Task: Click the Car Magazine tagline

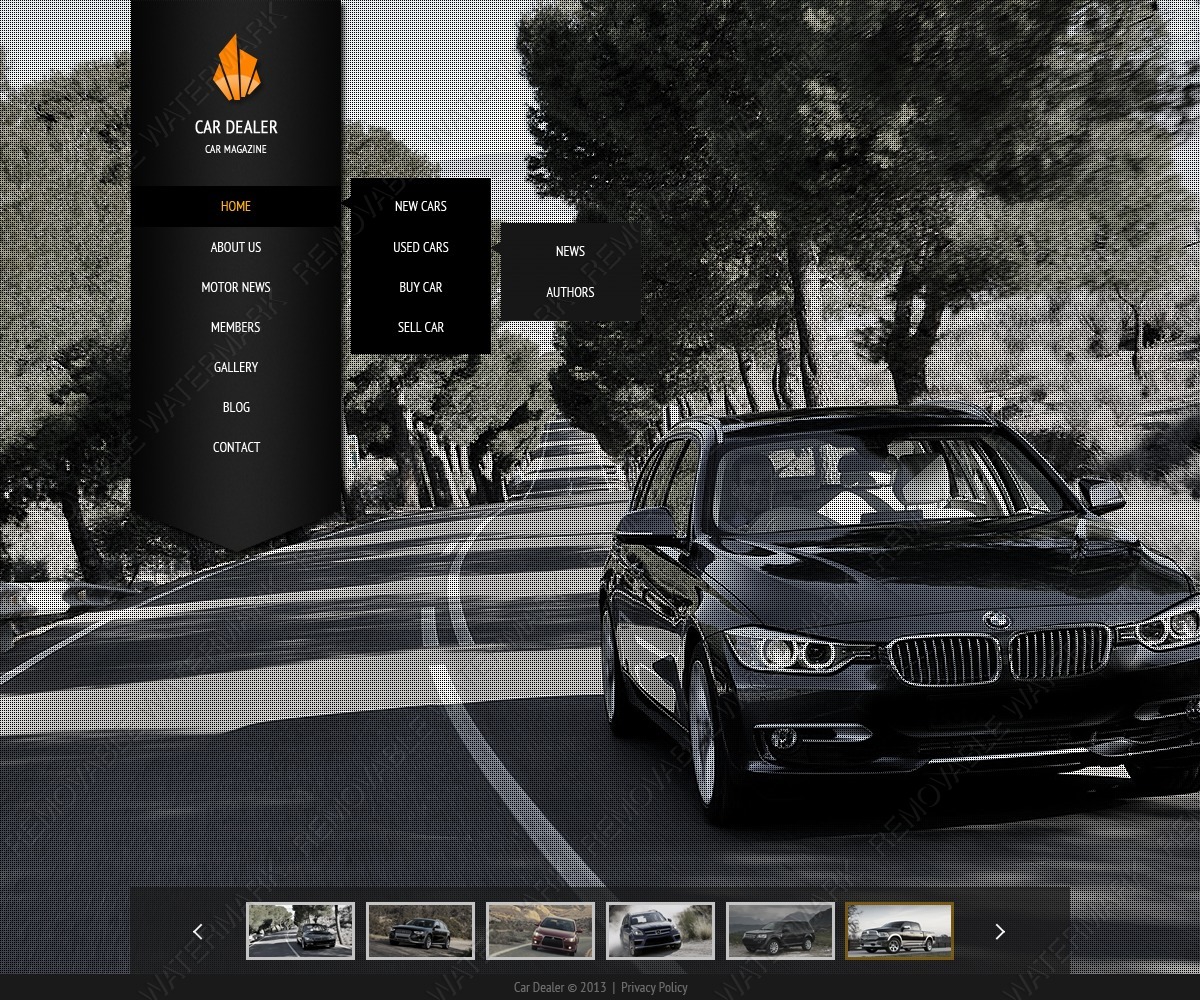Action: click(x=236, y=149)
